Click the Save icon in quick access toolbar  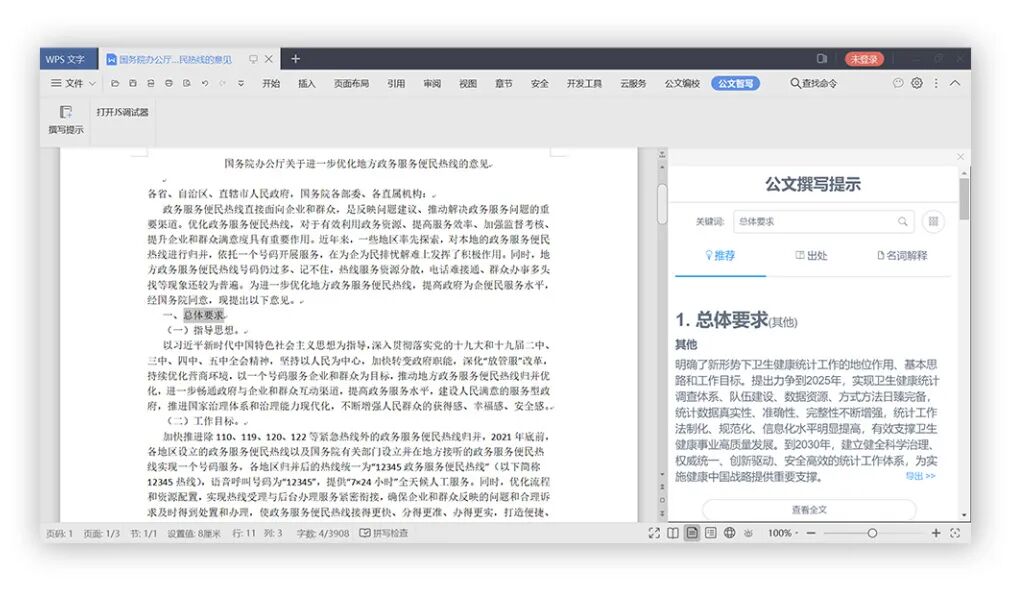[x=133, y=83]
